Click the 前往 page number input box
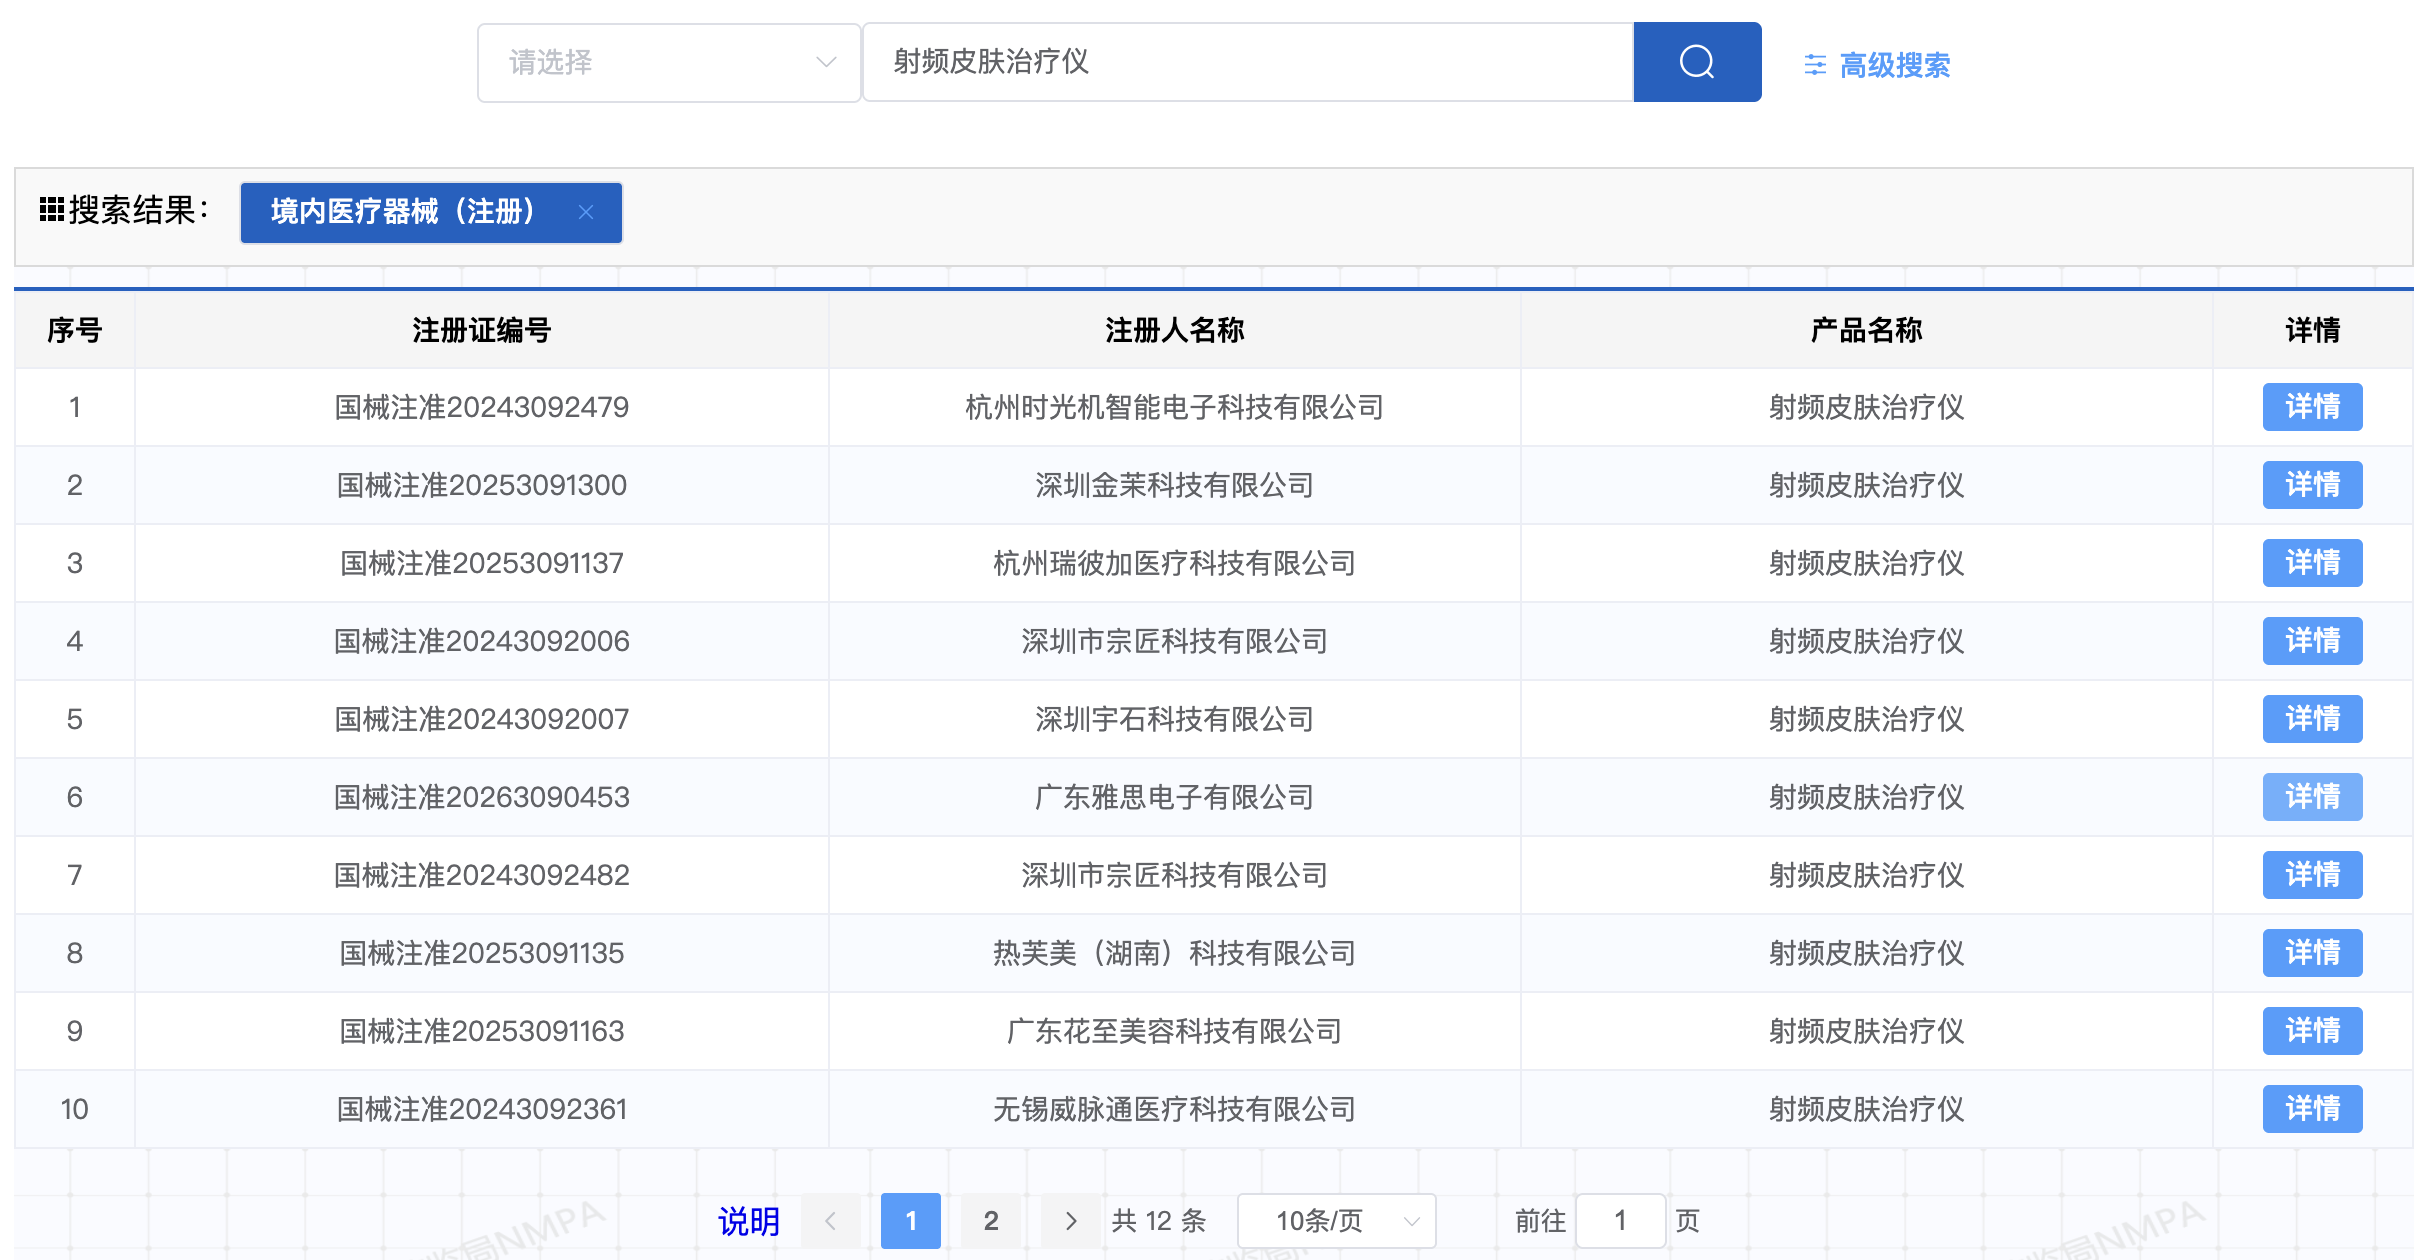Image resolution: width=2422 pixels, height=1260 pixels. point(1620,1221)
